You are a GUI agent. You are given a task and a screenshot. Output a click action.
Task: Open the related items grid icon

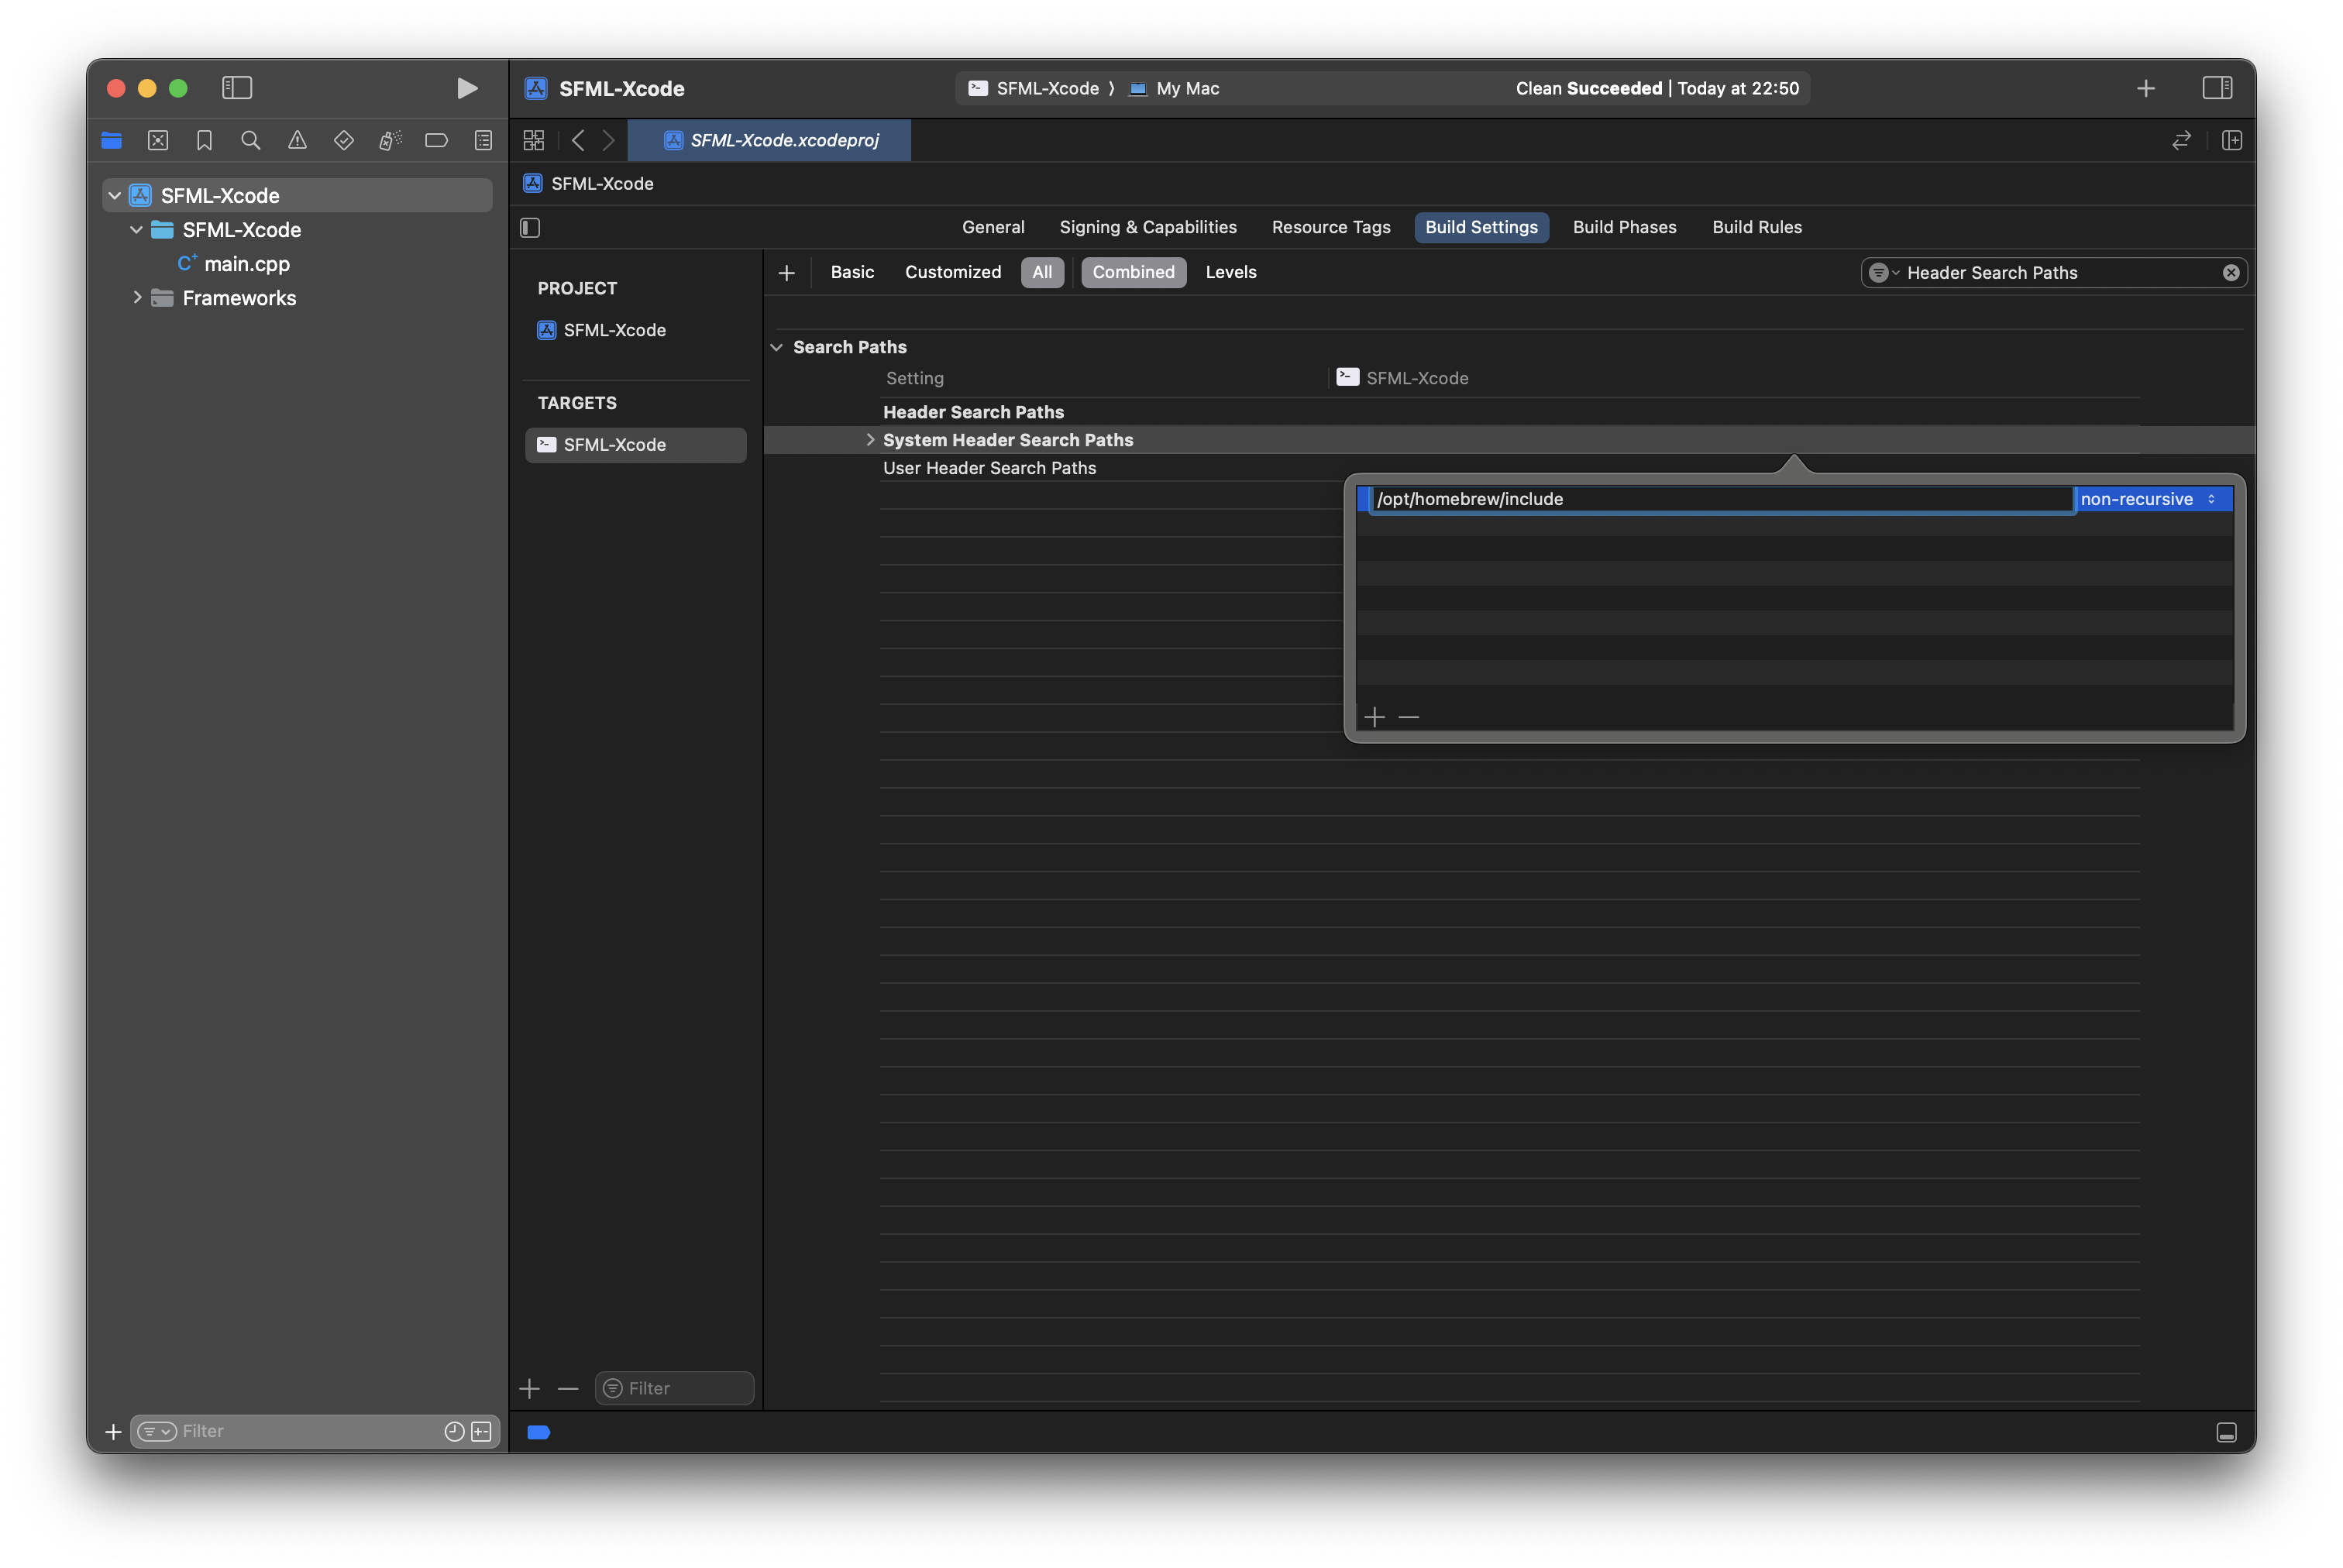(534, 140)
